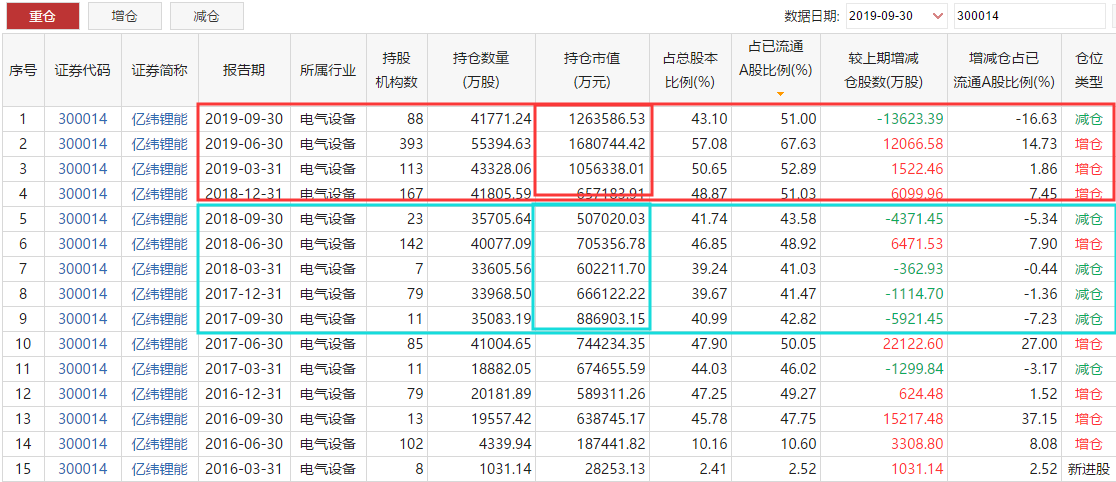Click 减仓 position type in row 1
Image resolution: width=1116 pixels, height=482 pixels.
coord(1088,120)
